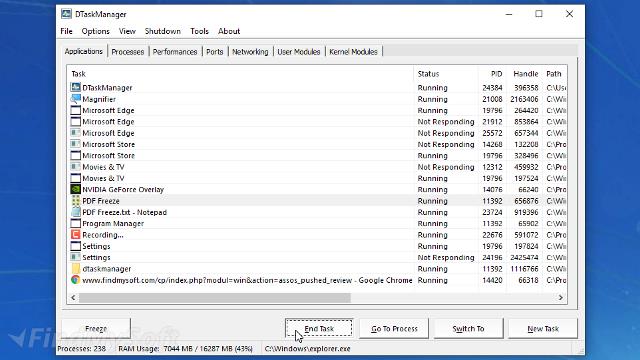Click the Magnifier app icon
Screen dimensions: 640x360
(x=76, y=99)
